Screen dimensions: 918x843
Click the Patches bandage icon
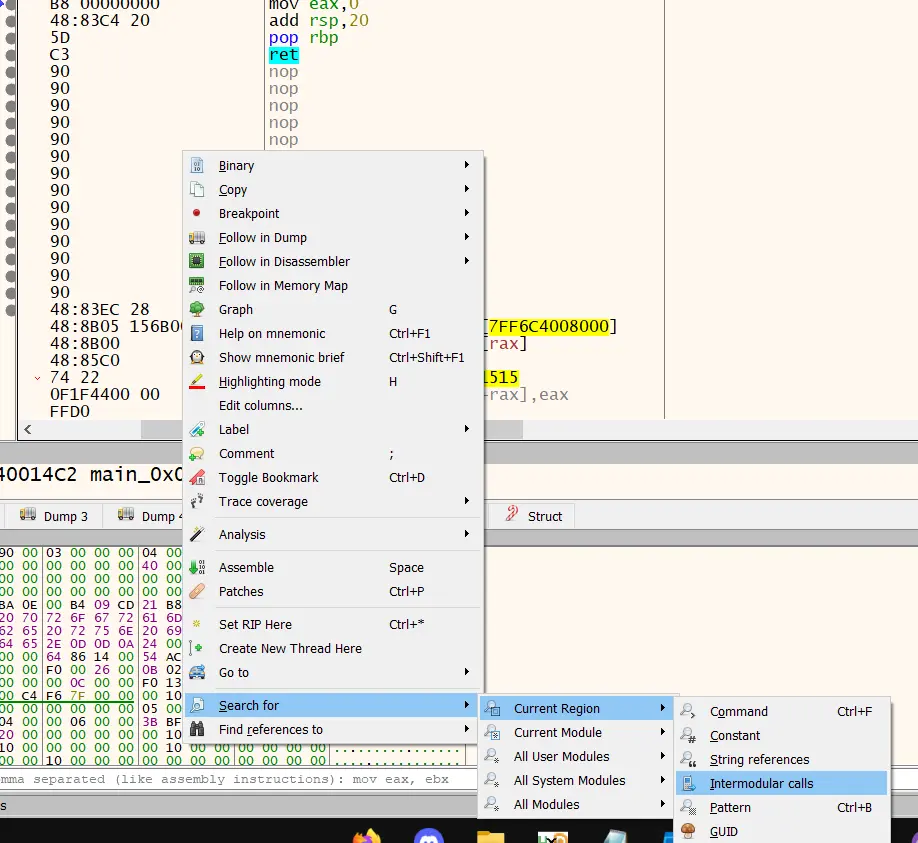(x=197, y=592)
